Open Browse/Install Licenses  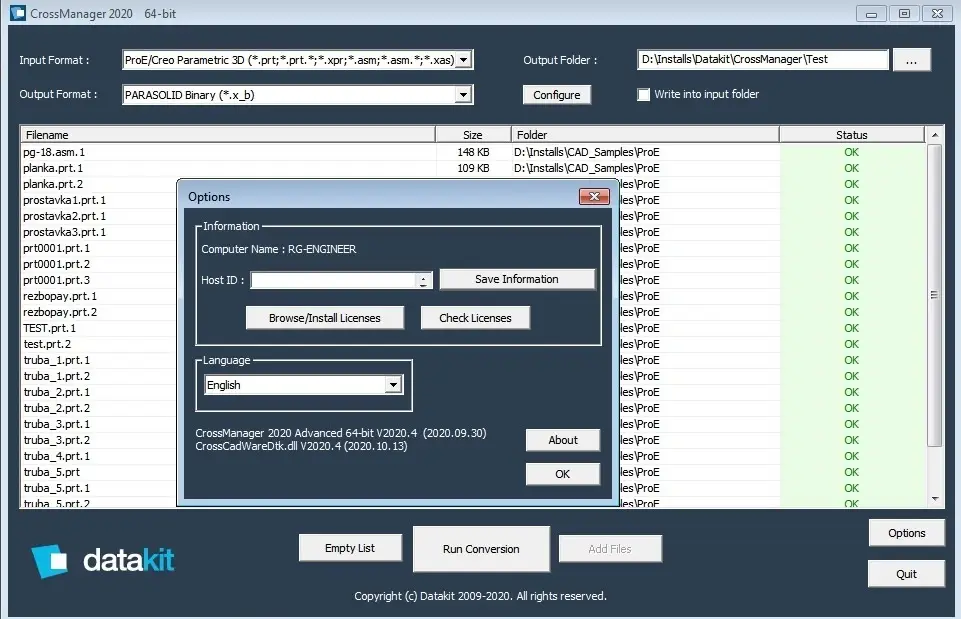click(x=325, y=318)
